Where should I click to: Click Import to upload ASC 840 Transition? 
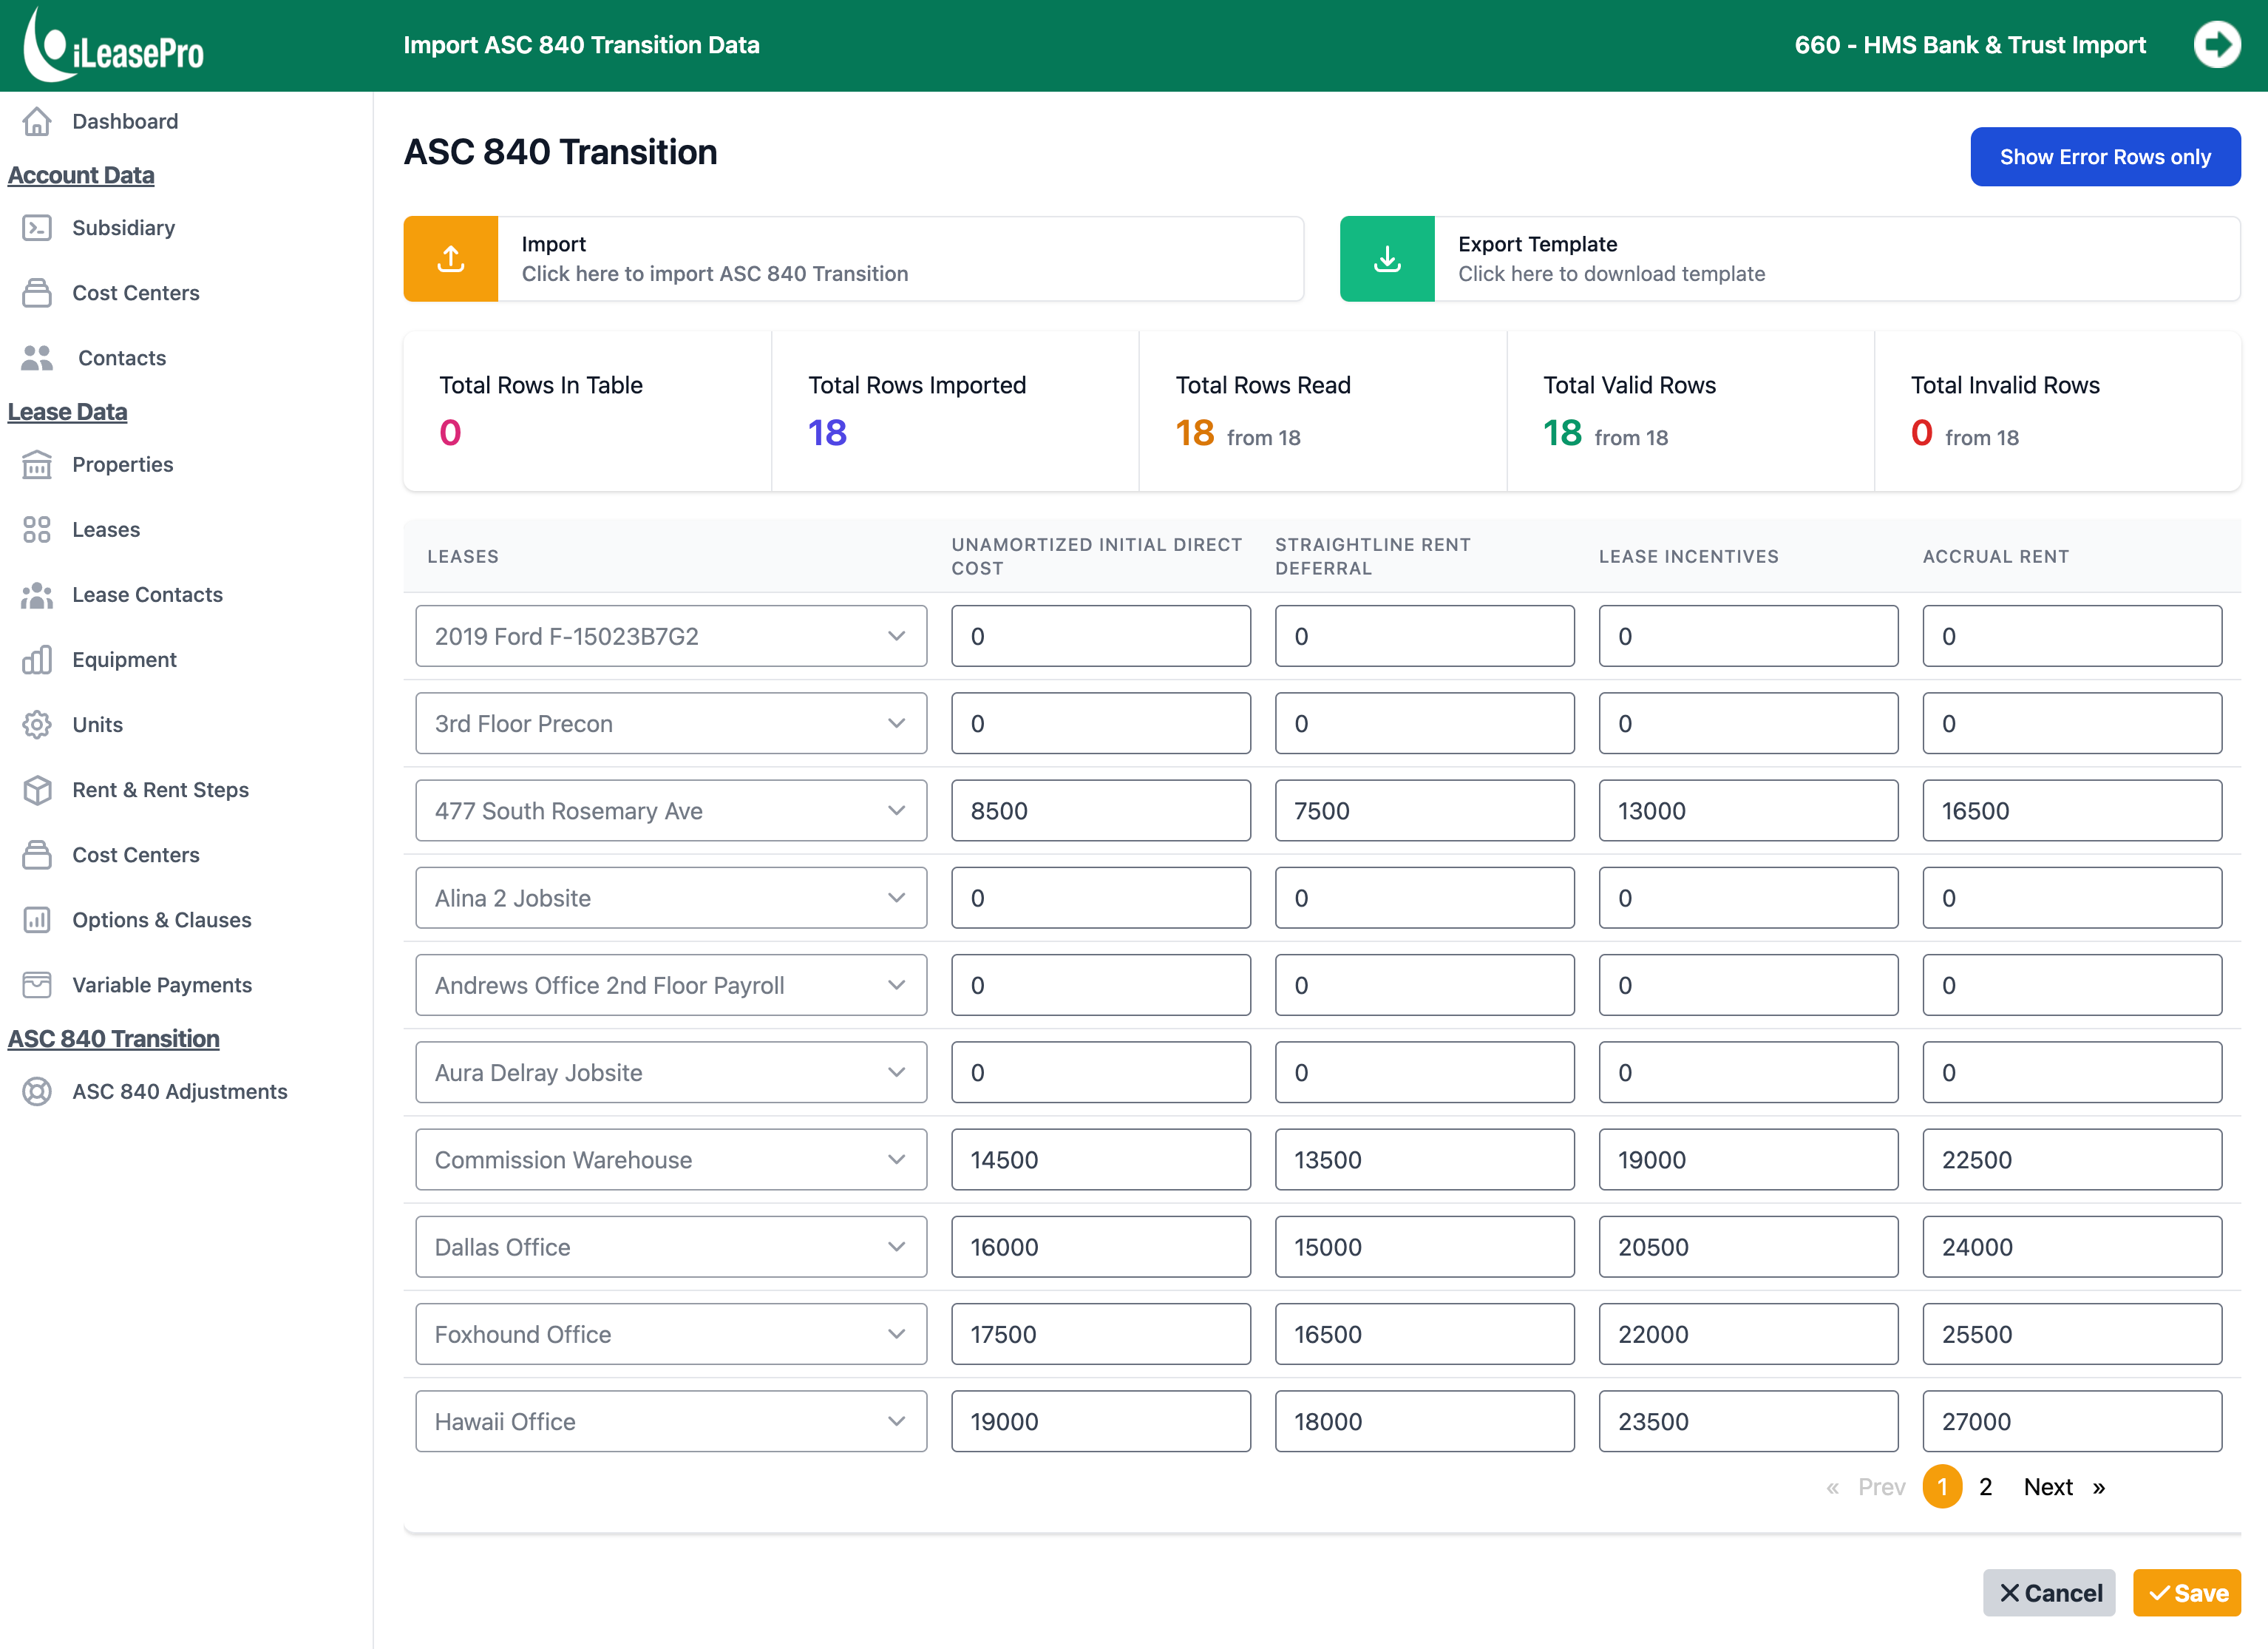853,259
